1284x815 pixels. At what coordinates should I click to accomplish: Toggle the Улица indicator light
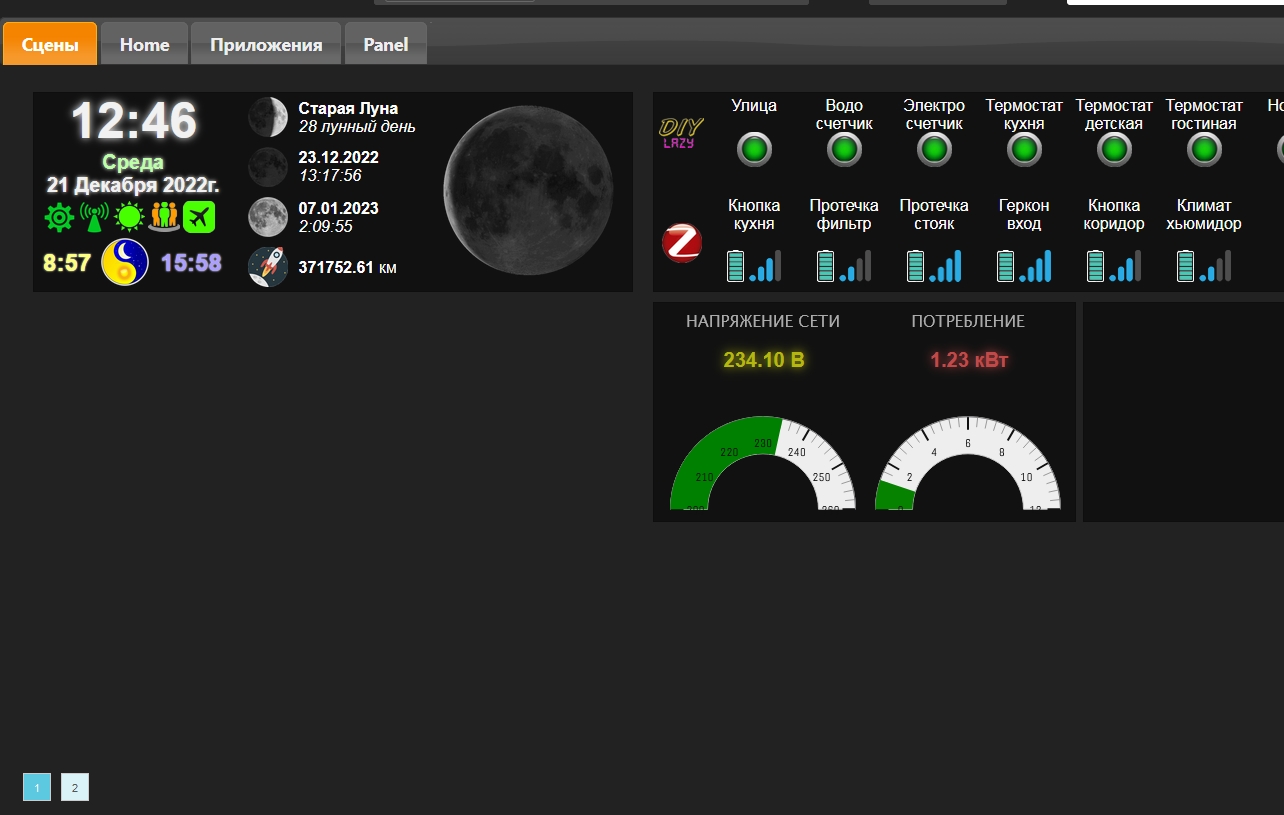point(754,149)
